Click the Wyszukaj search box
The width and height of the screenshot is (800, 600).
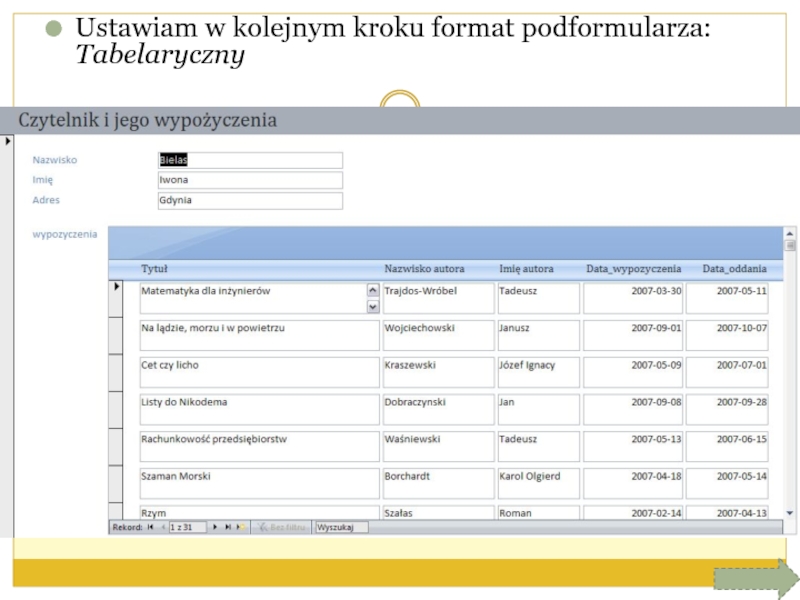(x=341, y=527)
